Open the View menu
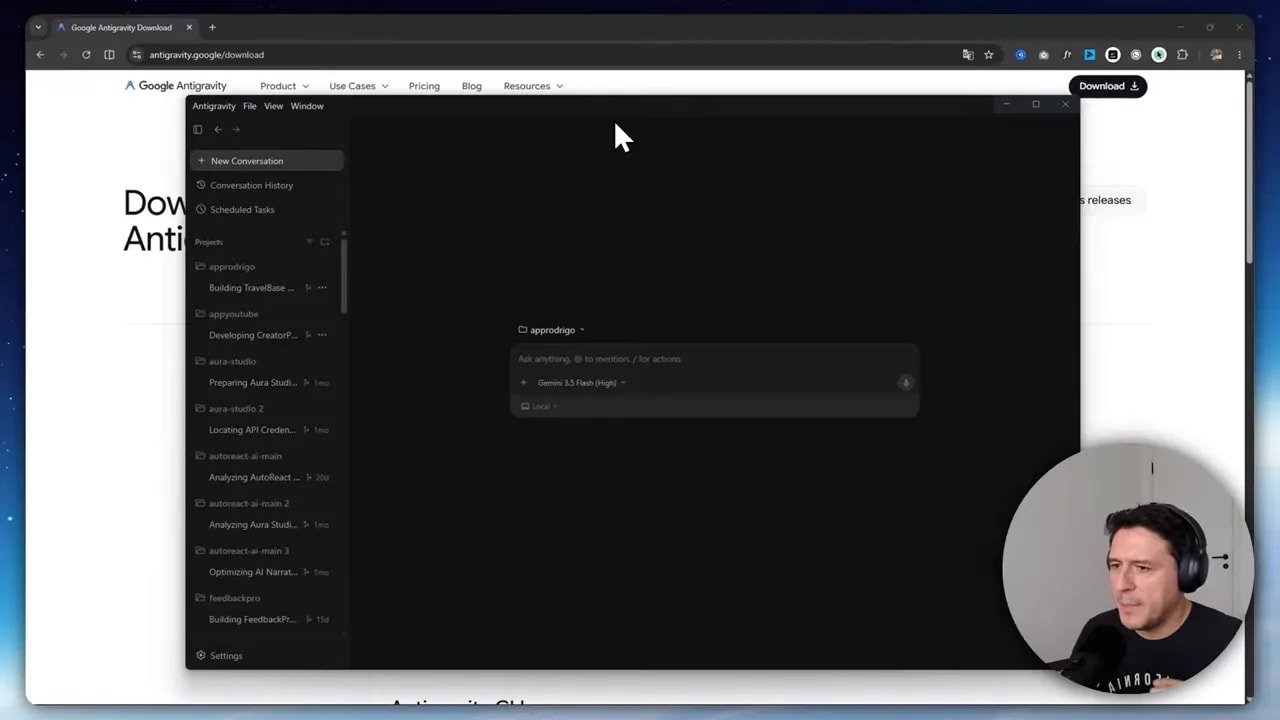Image resolution: width=1280 pixels, height=720 pixels. (x=273, y=106)
